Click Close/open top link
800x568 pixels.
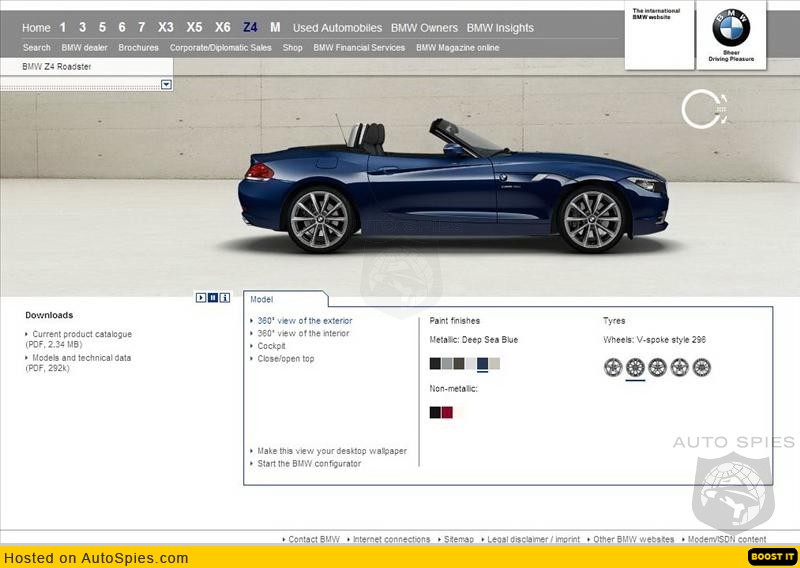coord(286,359)
